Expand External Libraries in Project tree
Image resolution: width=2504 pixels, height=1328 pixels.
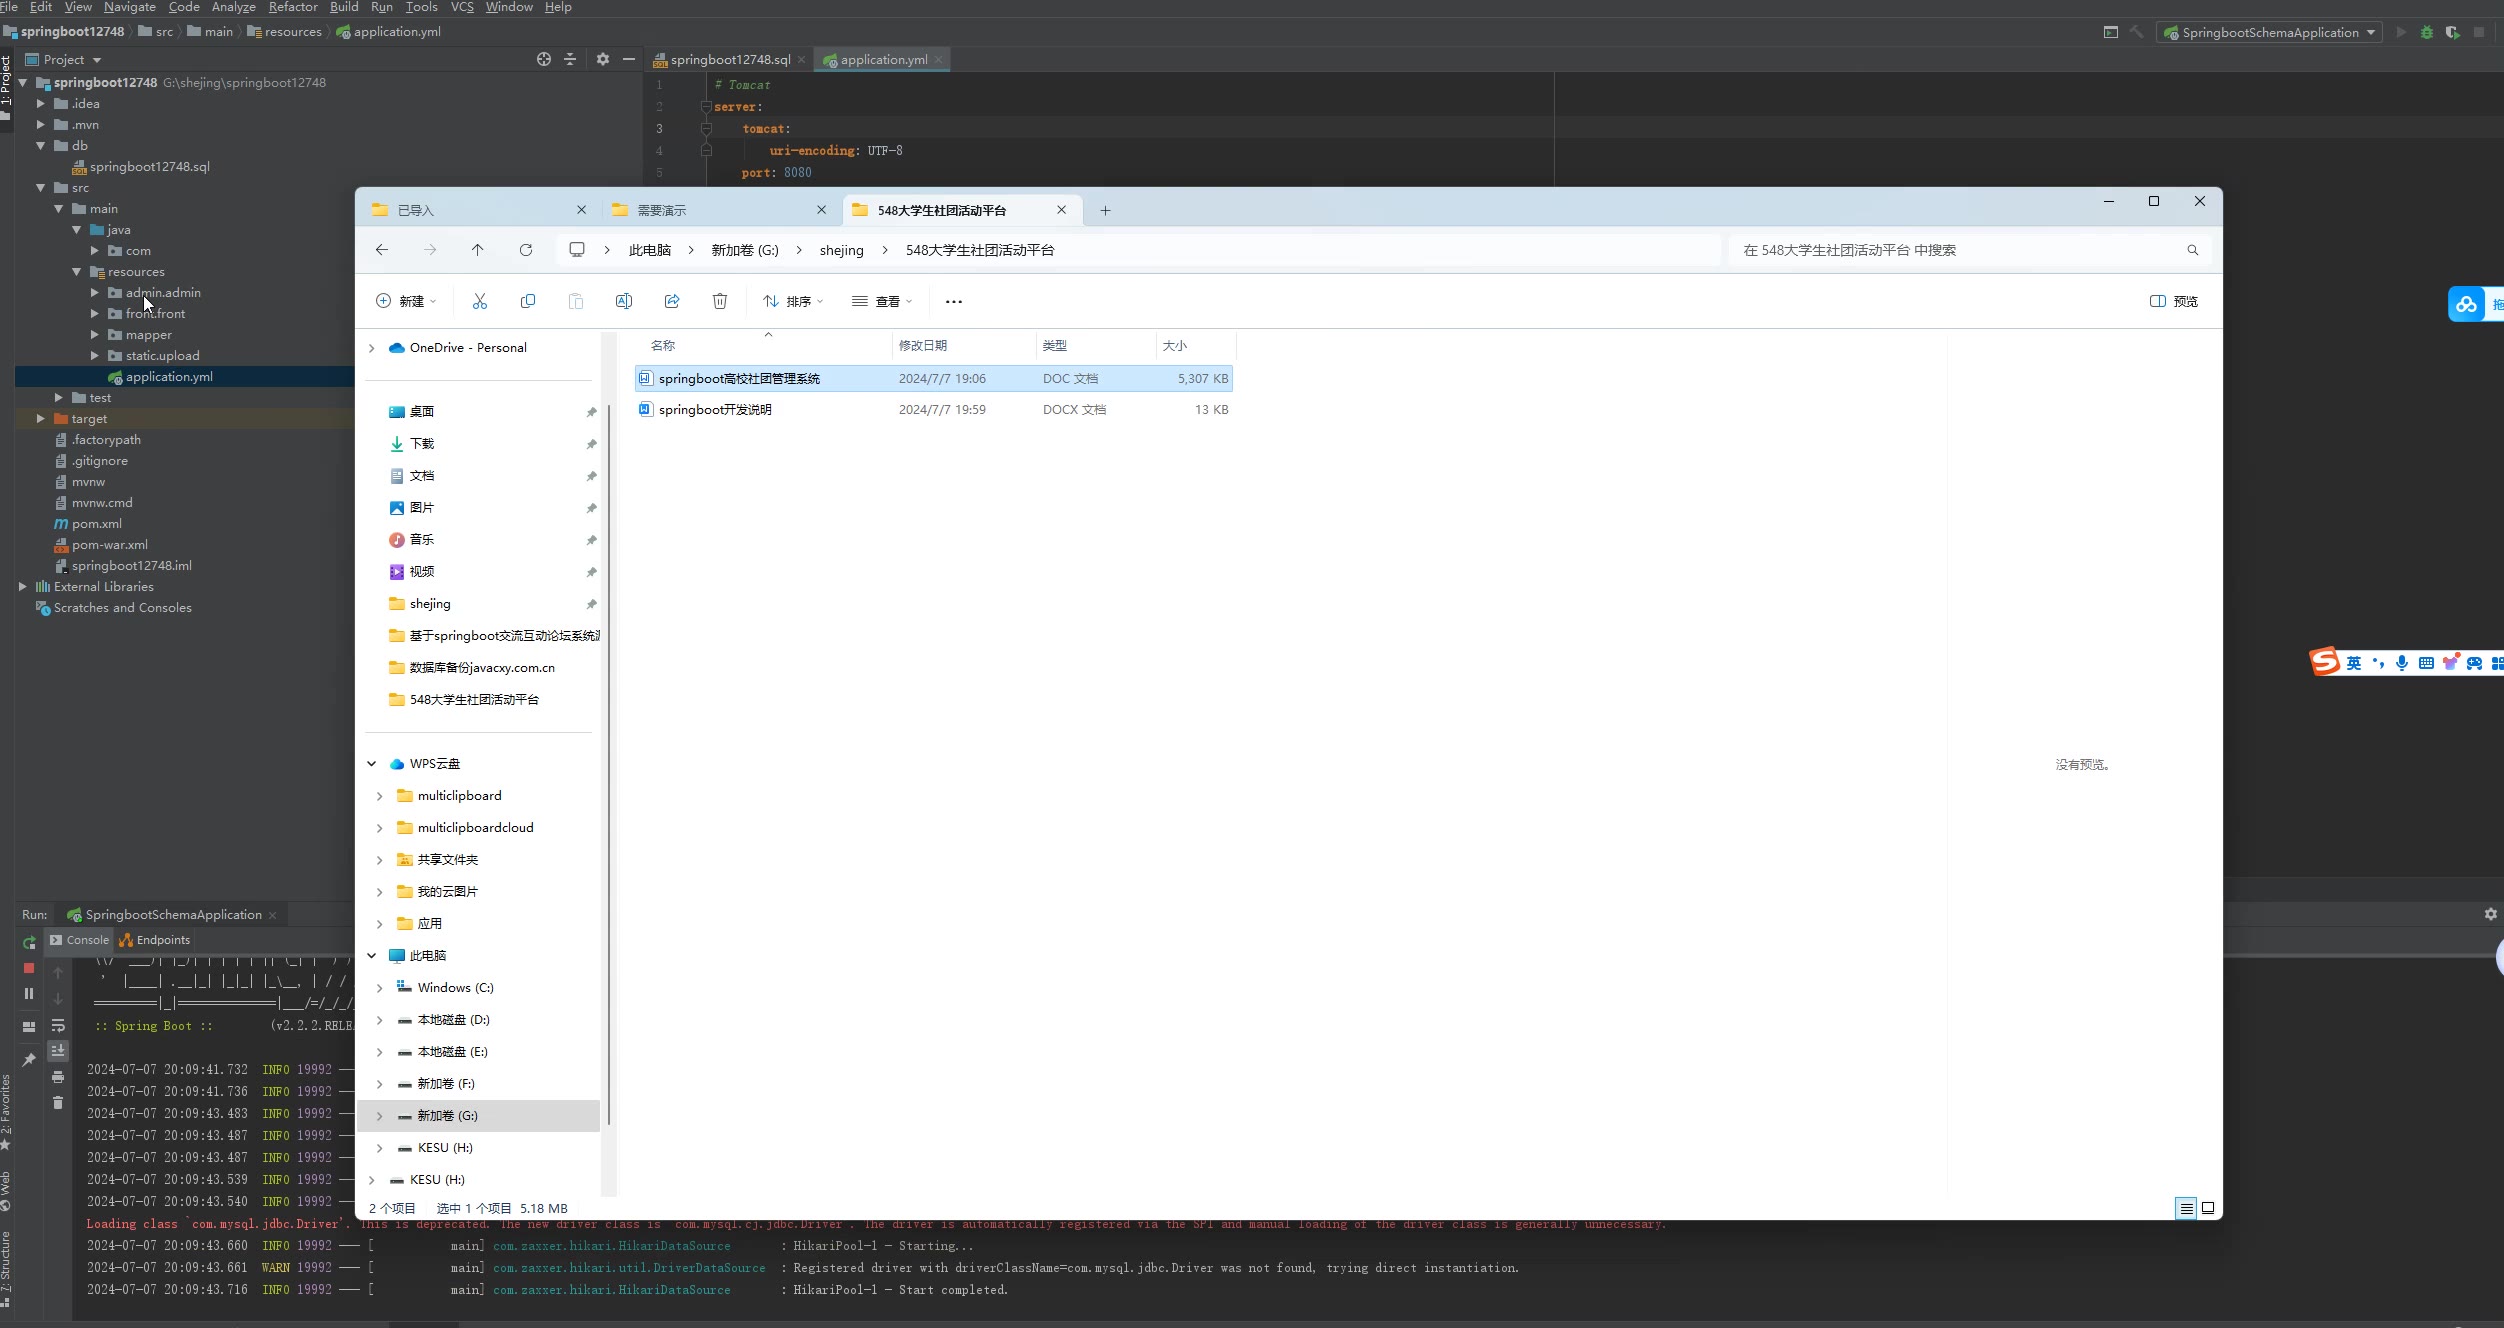coord(22,587)
